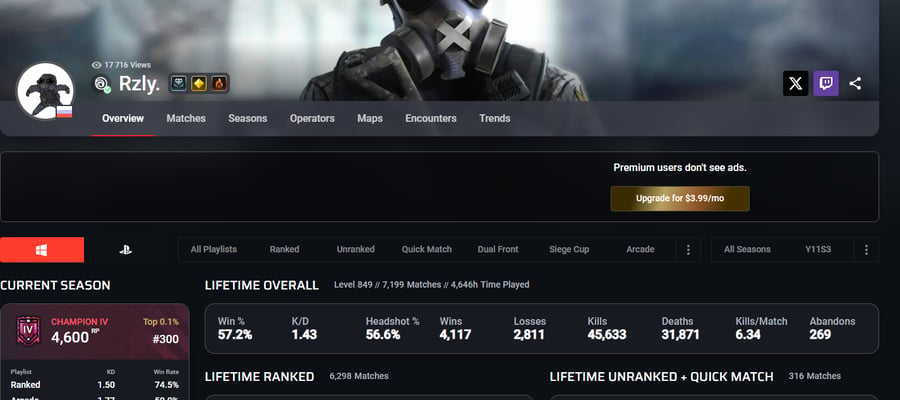Image resolution: width=900 pixels, height=400 pixels.
Task: Select the Y11S3 season filter
Action: [x=818, y=250]
